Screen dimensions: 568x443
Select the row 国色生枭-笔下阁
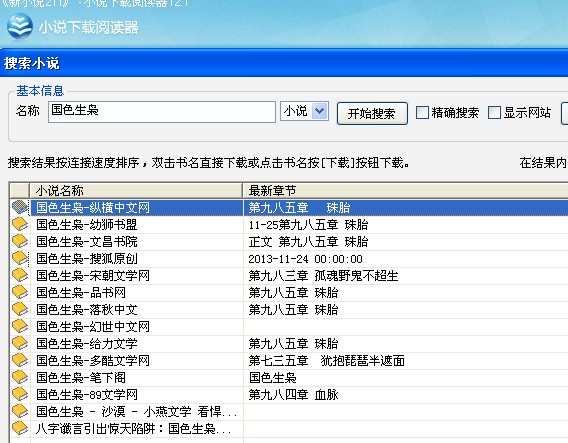[288, 378]
